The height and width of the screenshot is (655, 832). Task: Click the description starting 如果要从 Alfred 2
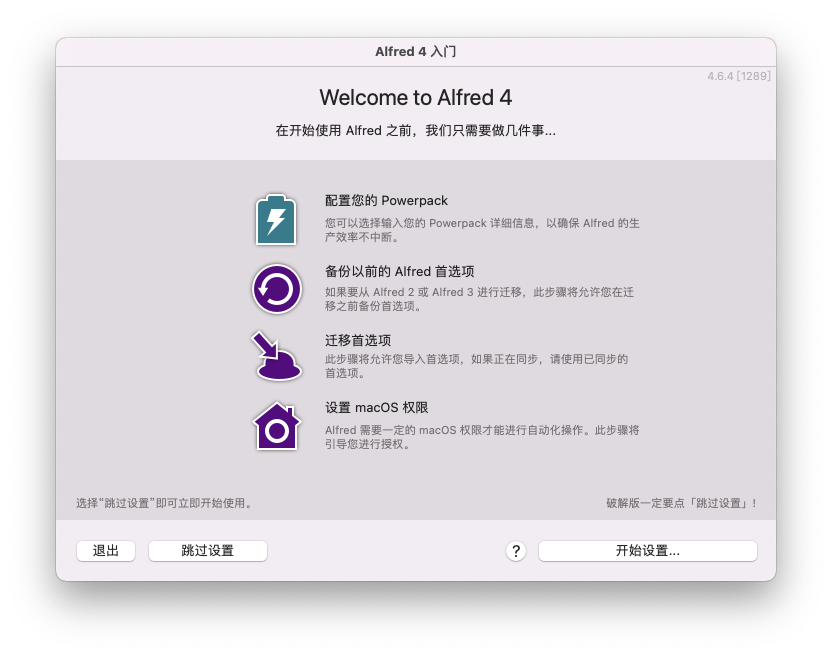tap(479, 299)
